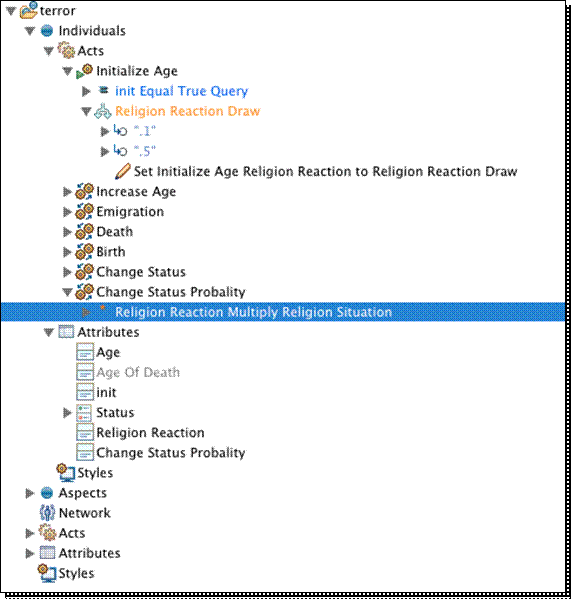572x599 pixels.
Task: Click the Age attribute icon
Action: tap(85, 352)
